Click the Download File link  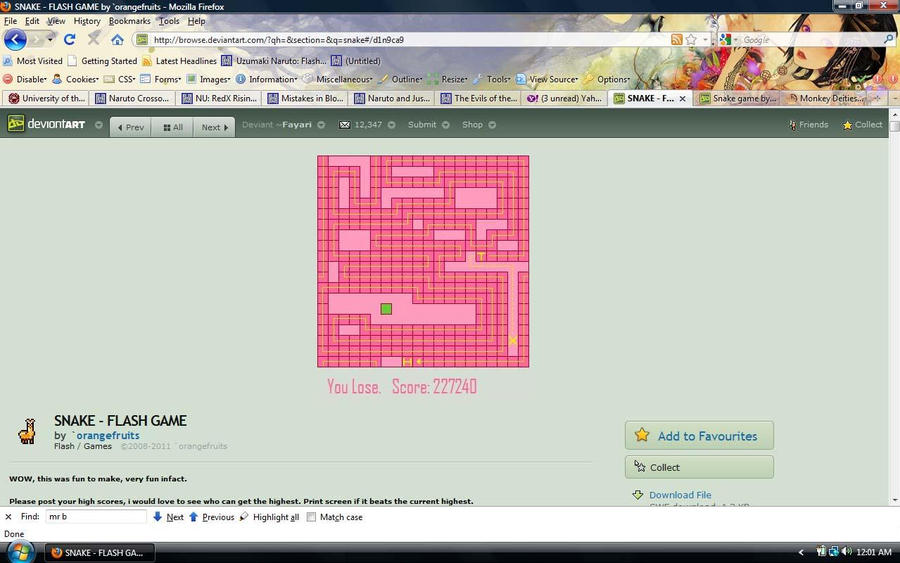pyautogui.click(x=680, y=495)
